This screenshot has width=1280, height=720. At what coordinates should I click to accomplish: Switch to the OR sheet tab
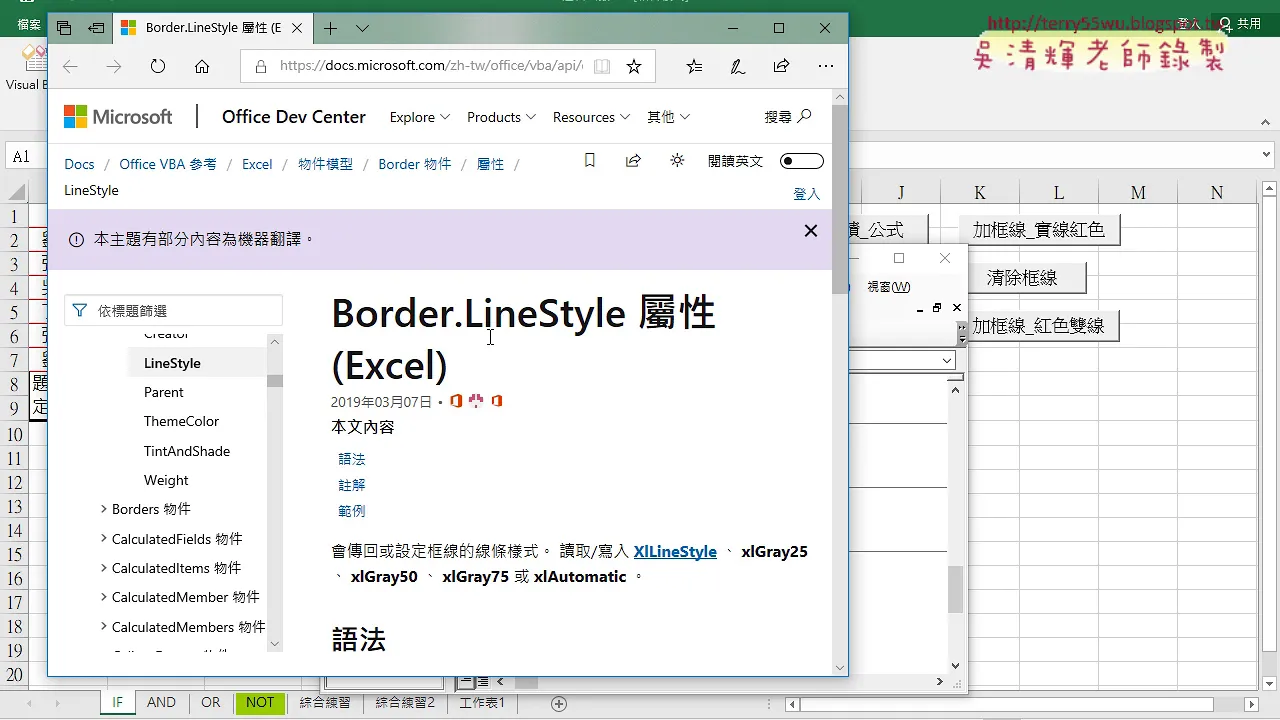(x=211, y=703)
